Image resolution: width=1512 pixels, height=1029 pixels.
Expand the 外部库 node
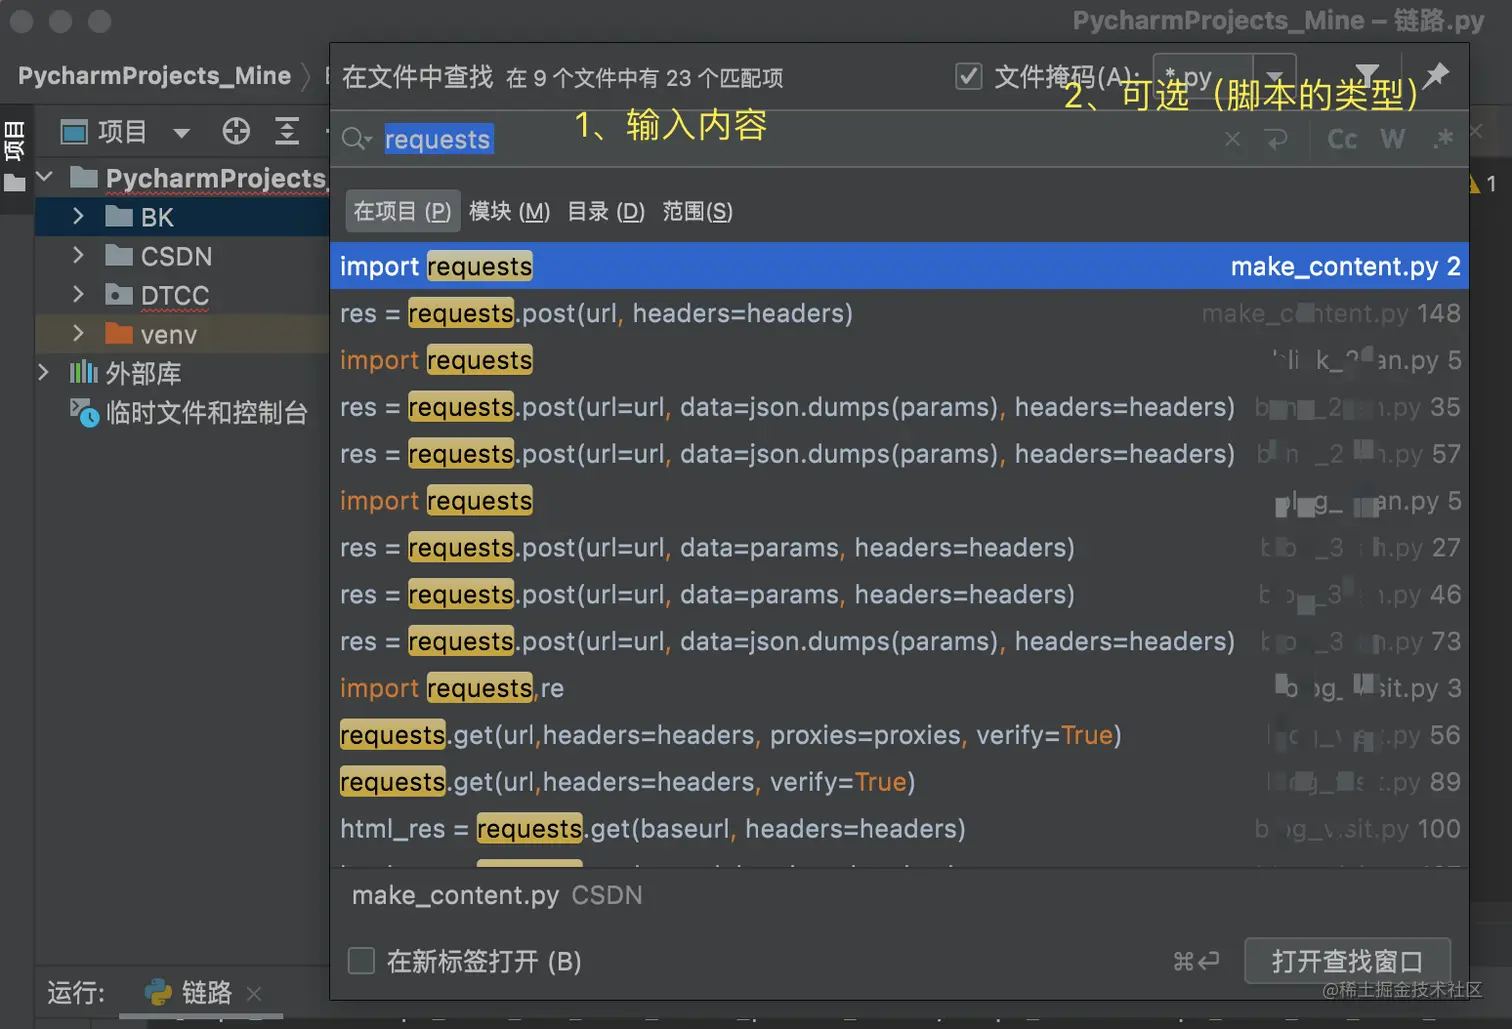pyautogui.click(x=44, y=372)
